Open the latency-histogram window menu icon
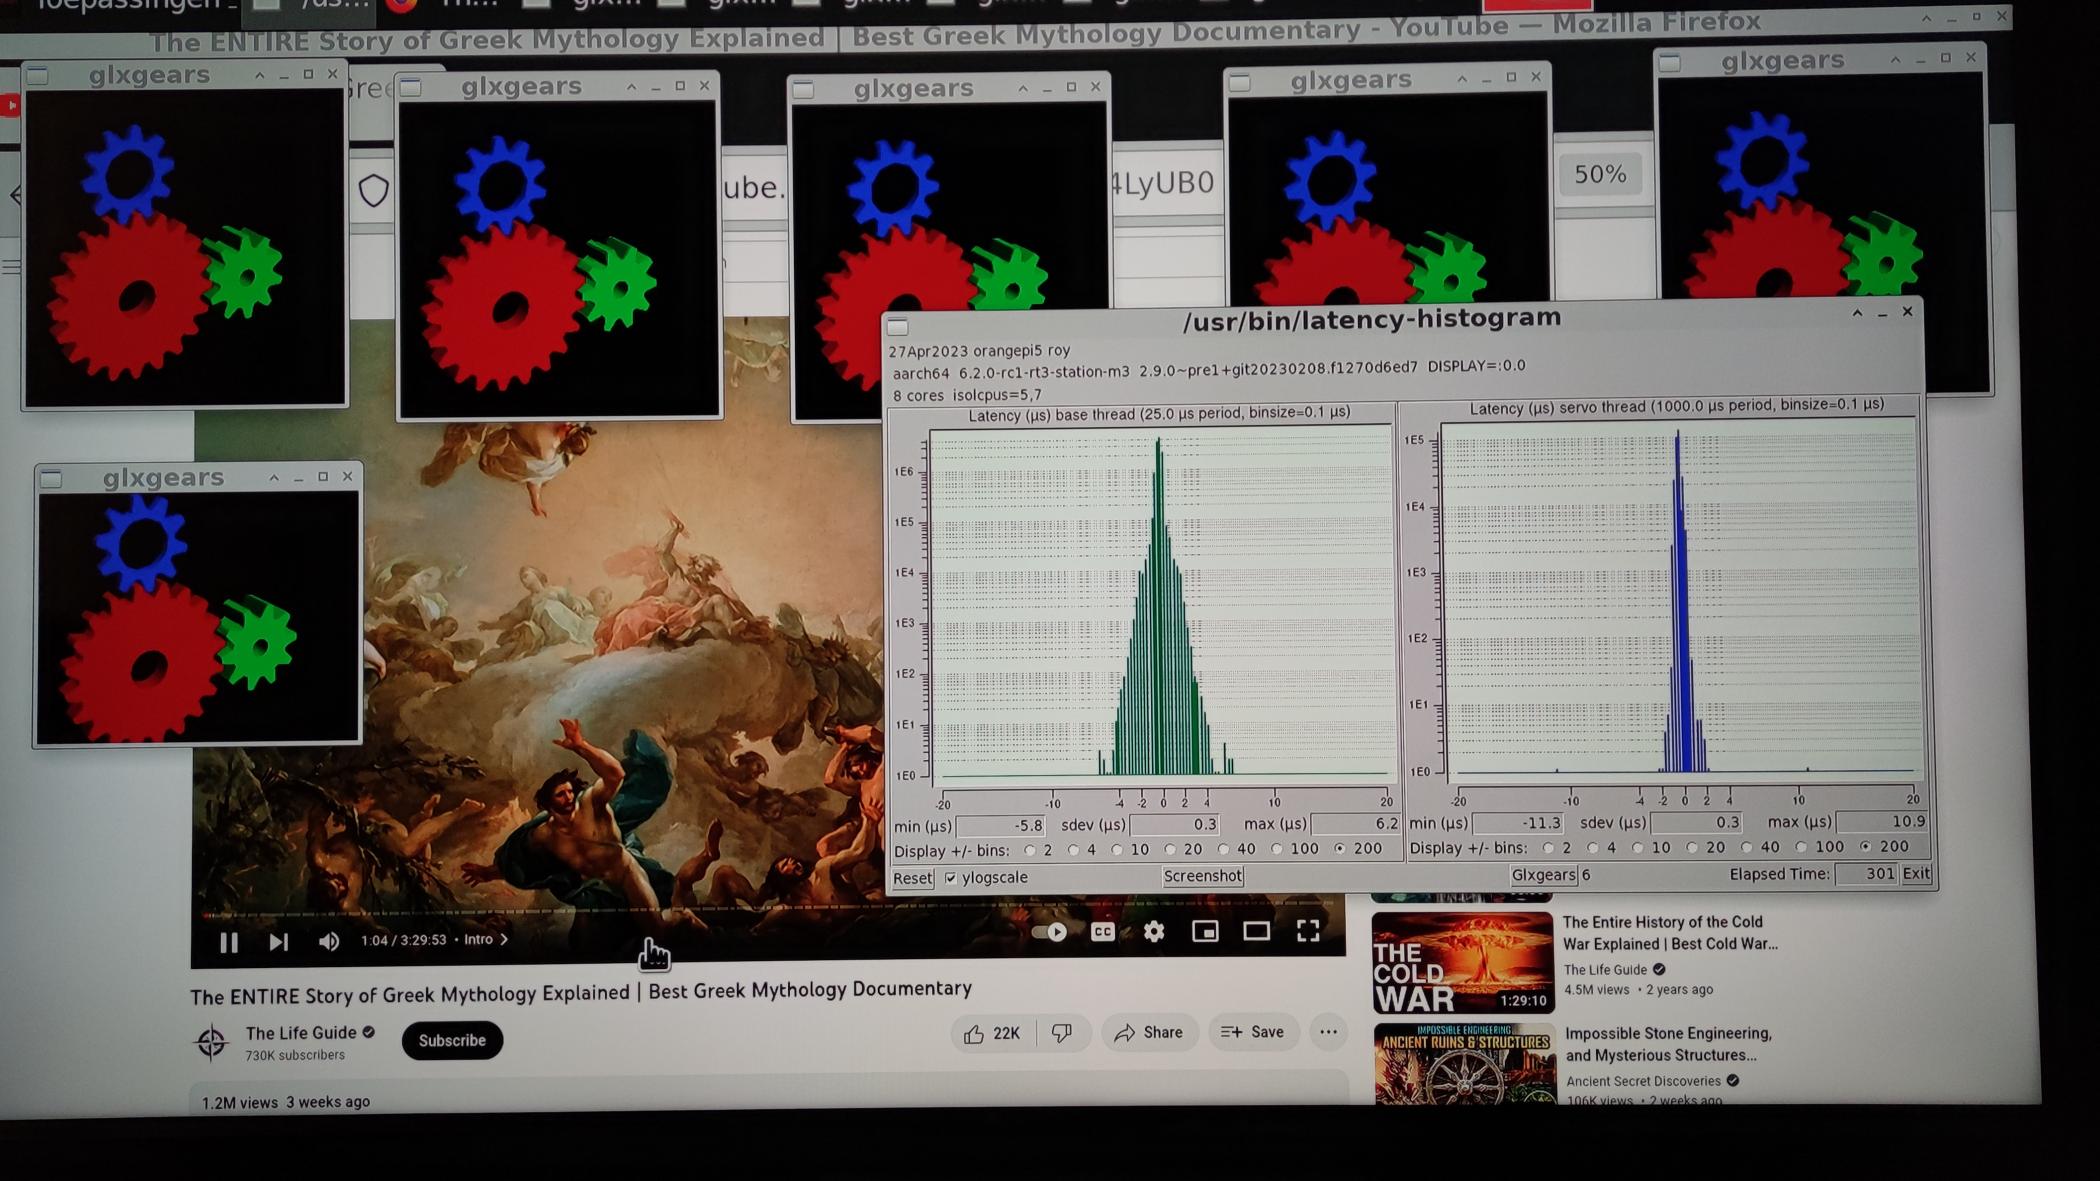This screenshot has width=2100, height=1181. tap(898, 327)
